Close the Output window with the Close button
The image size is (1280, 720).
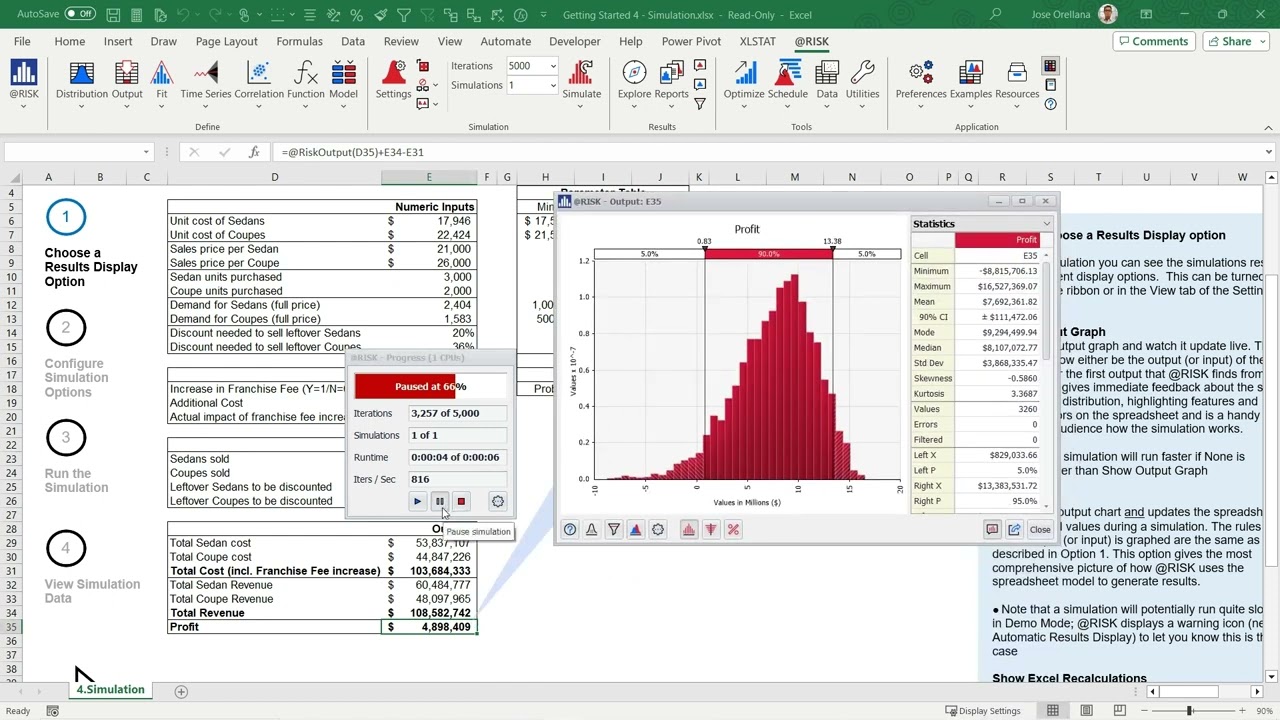click(1040, 530)
